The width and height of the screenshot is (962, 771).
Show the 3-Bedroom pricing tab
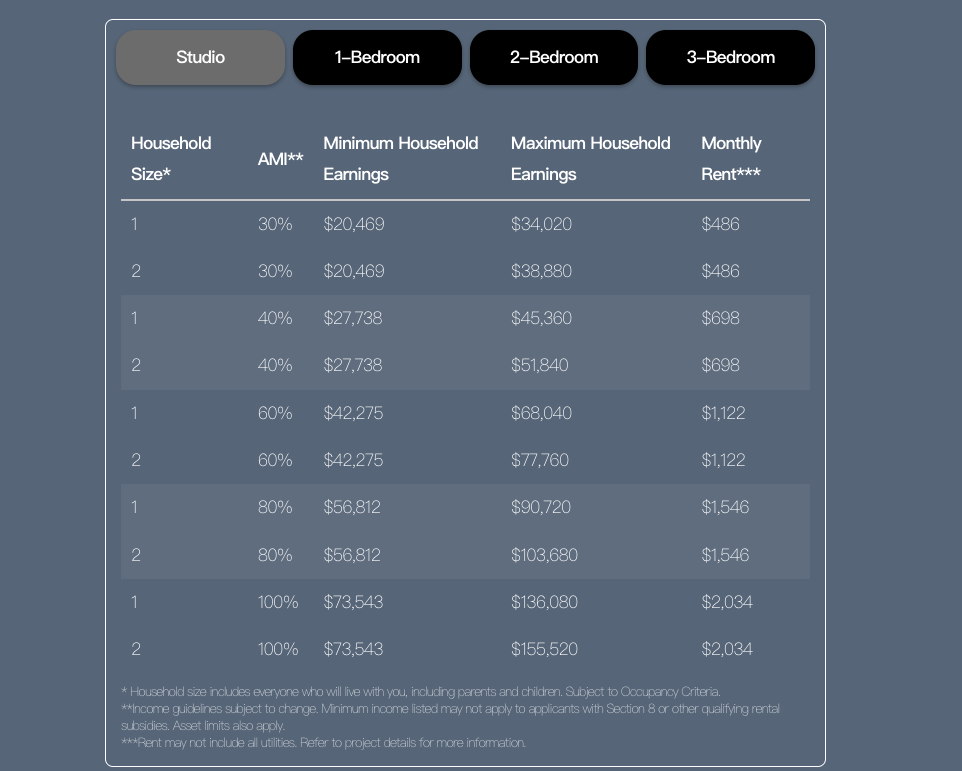click(x=730, y=57)
